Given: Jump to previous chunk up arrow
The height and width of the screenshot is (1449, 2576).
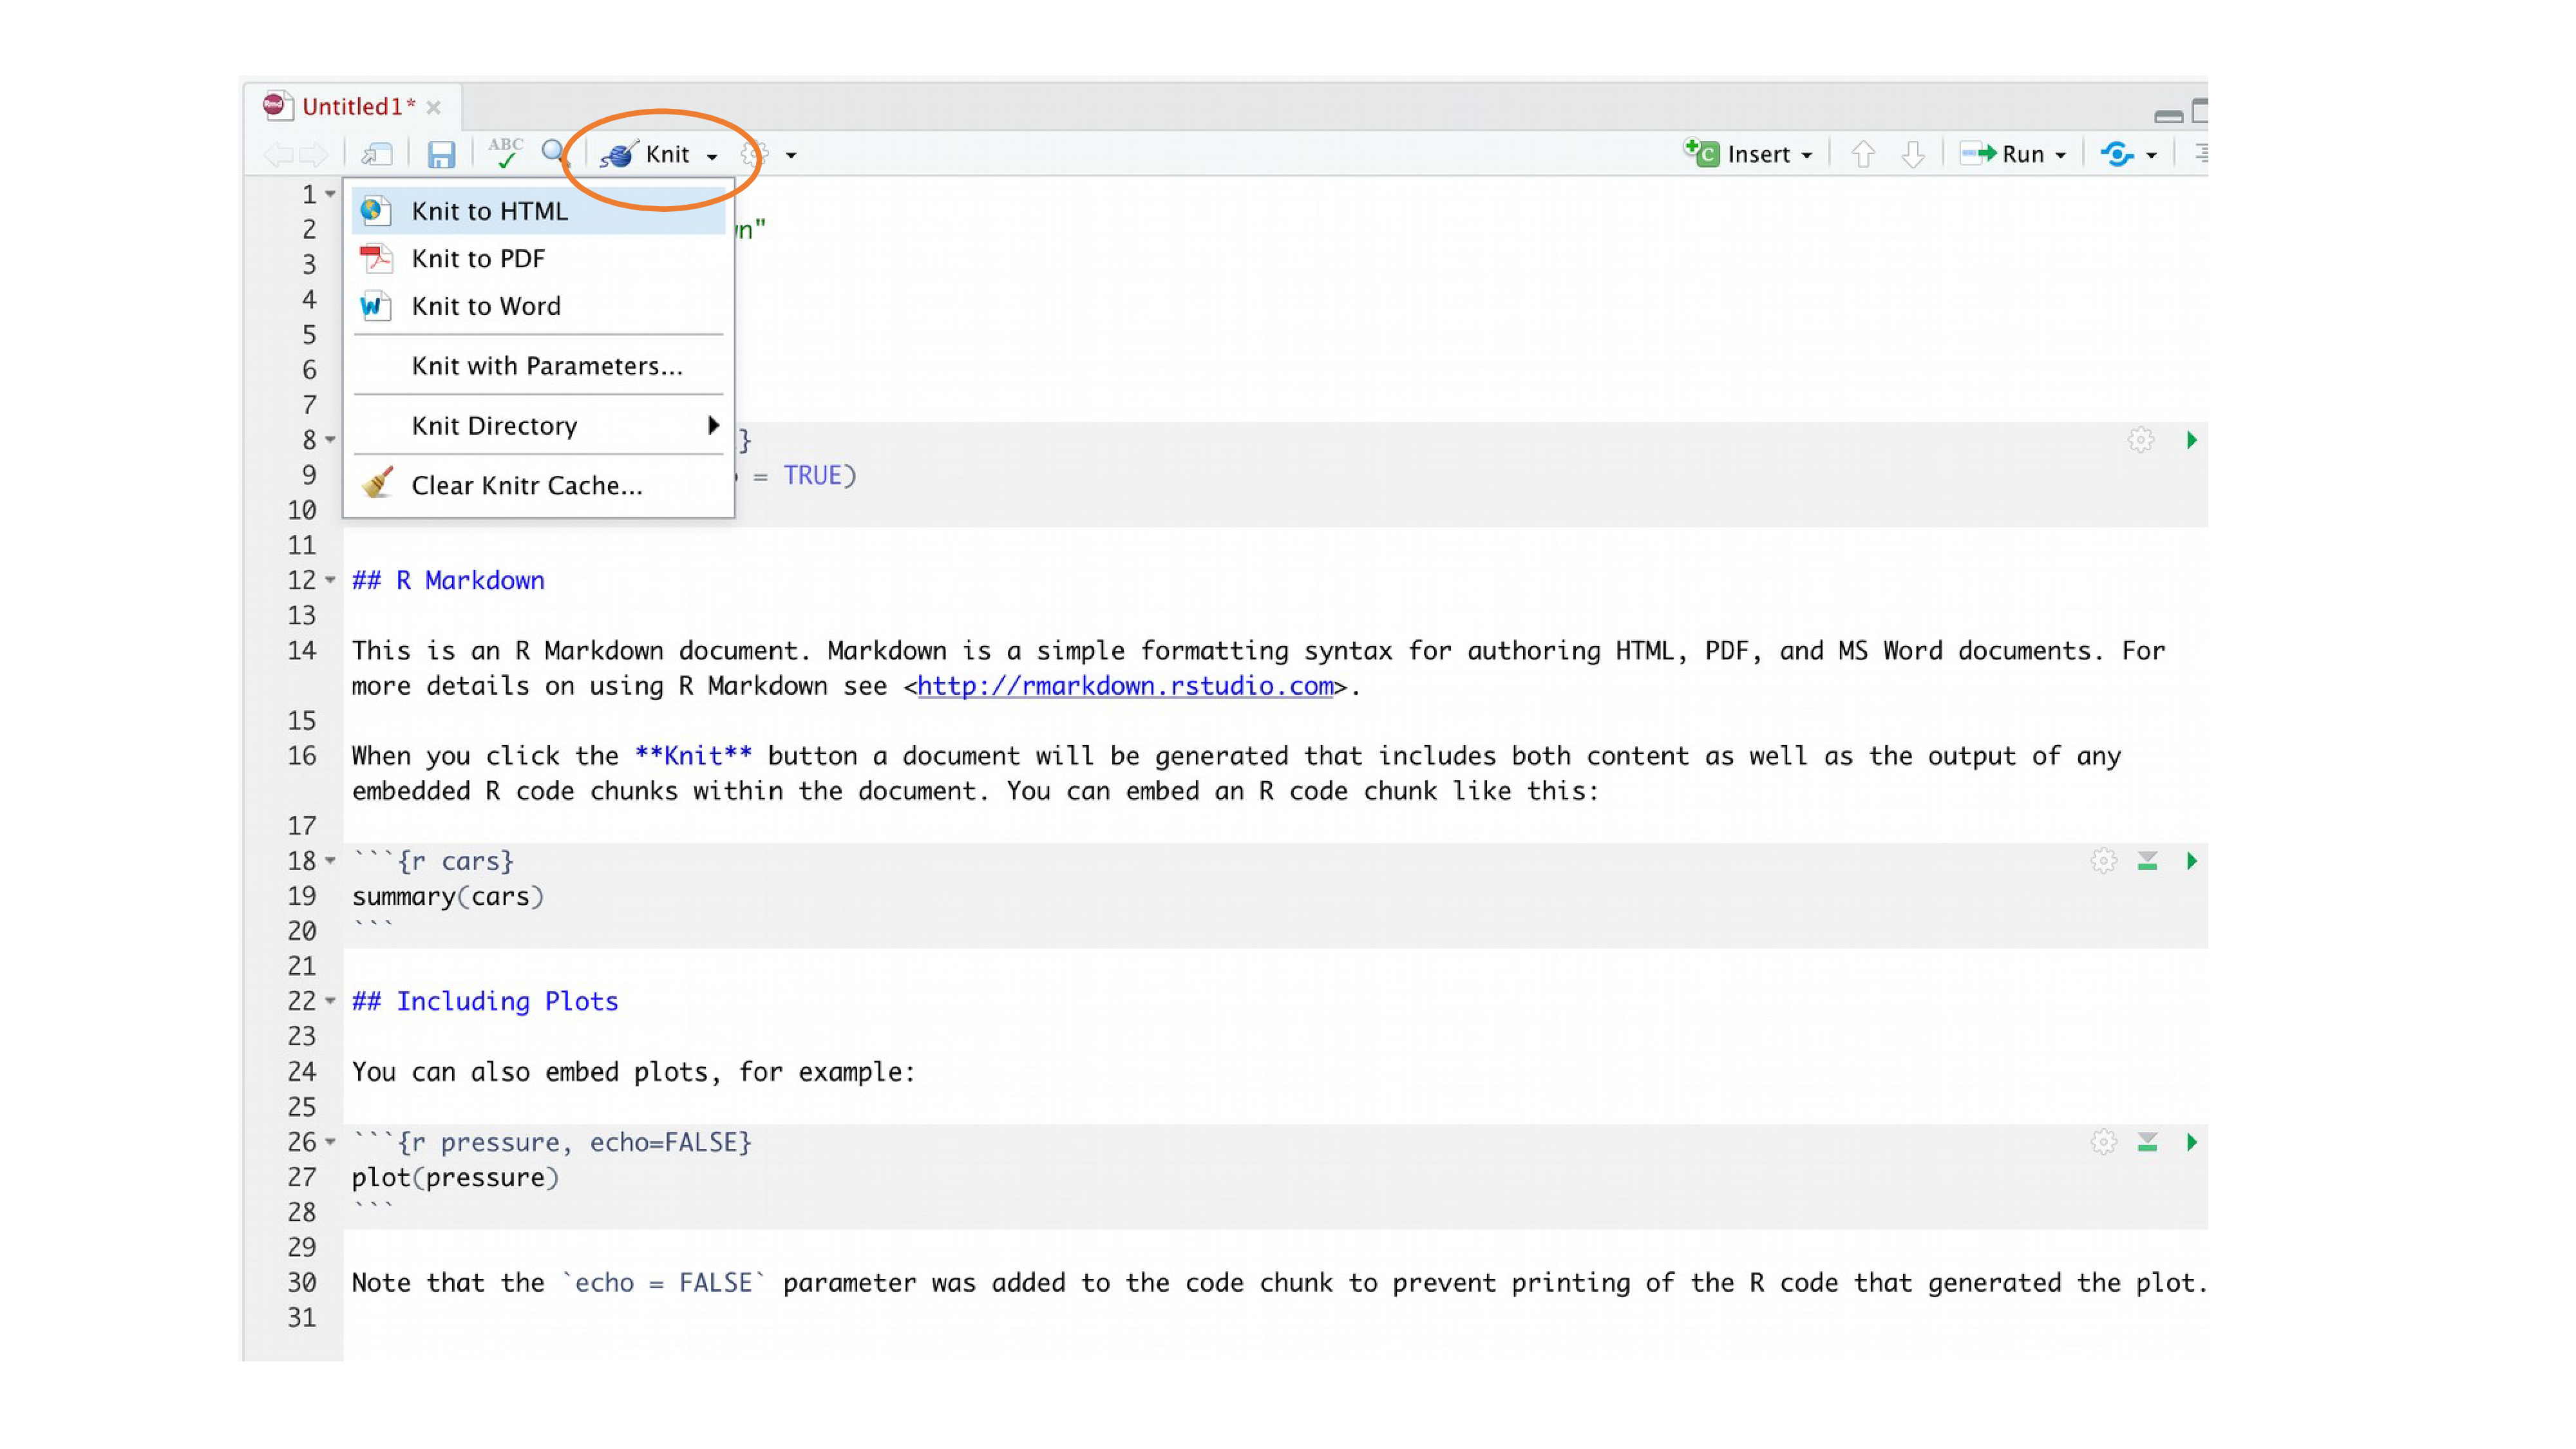Looking at the screenshot, I should point(1862,154).
